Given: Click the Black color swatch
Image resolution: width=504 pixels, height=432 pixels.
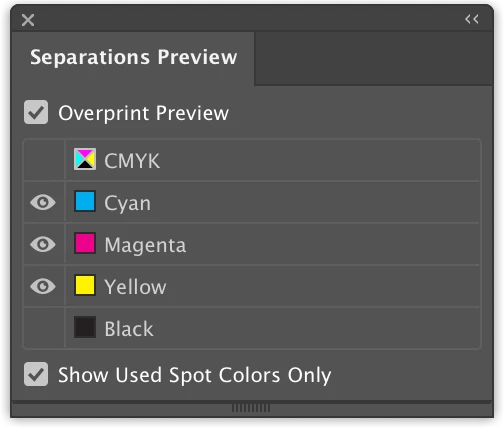Looking at the screenshot, I should (85, 327).
